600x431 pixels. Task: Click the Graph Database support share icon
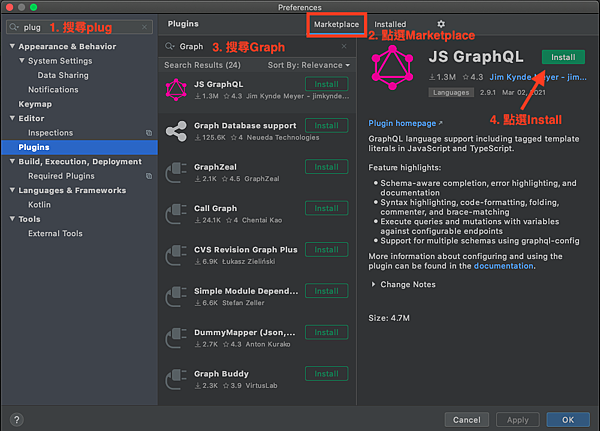[176, 131]
